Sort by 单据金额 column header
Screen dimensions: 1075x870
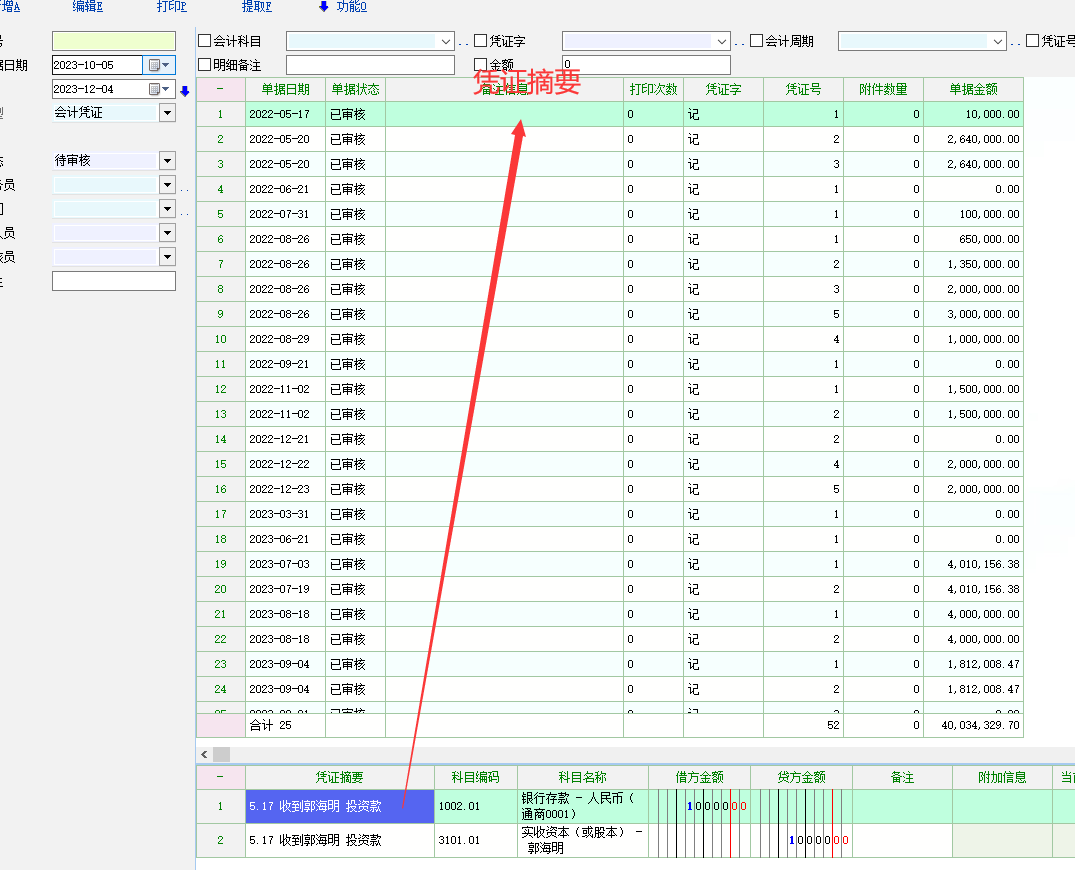coord(972,89)
